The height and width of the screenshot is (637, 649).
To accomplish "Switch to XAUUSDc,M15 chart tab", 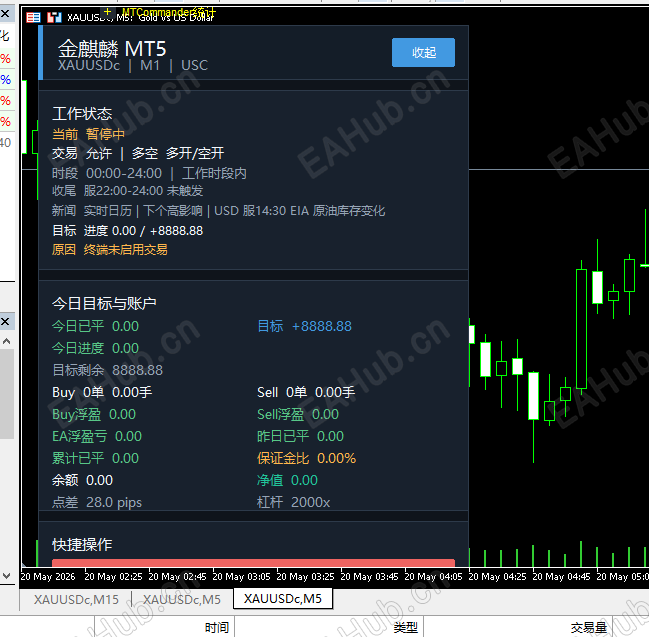I will pos(76,599).
